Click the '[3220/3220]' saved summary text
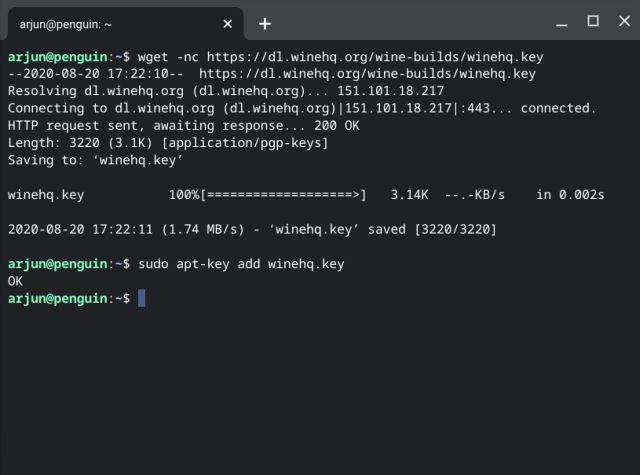Viewport: 640px width, 475px height. pyautogui.click(x=455, y=230)
